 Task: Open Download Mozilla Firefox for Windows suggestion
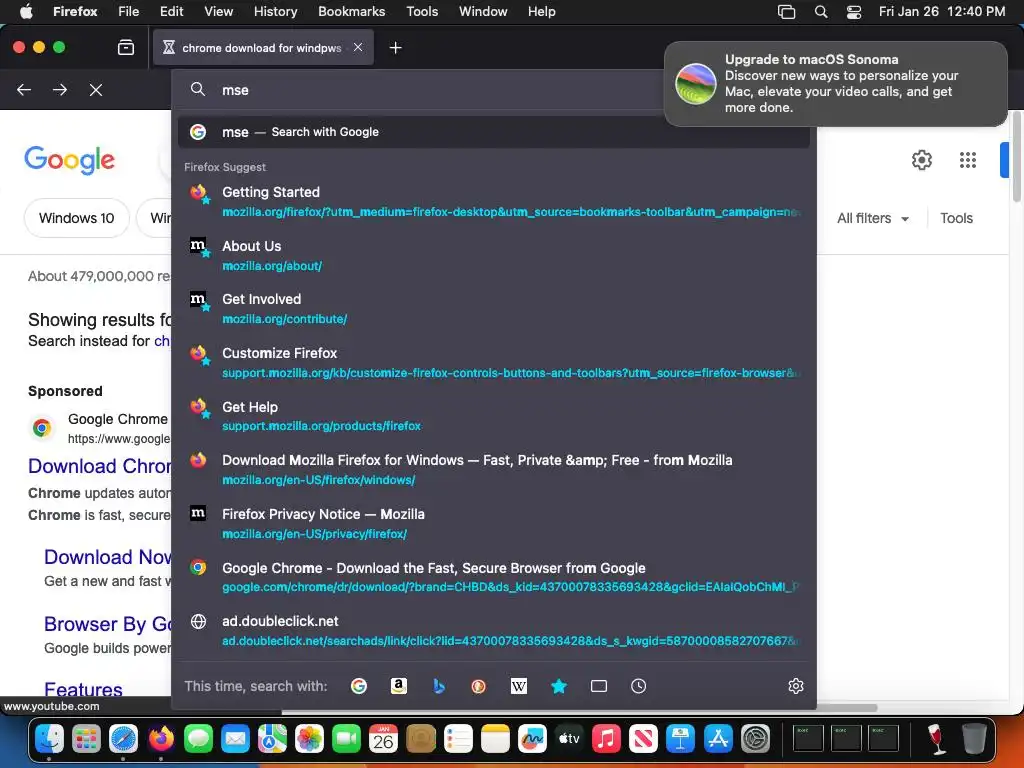[494, 470]
